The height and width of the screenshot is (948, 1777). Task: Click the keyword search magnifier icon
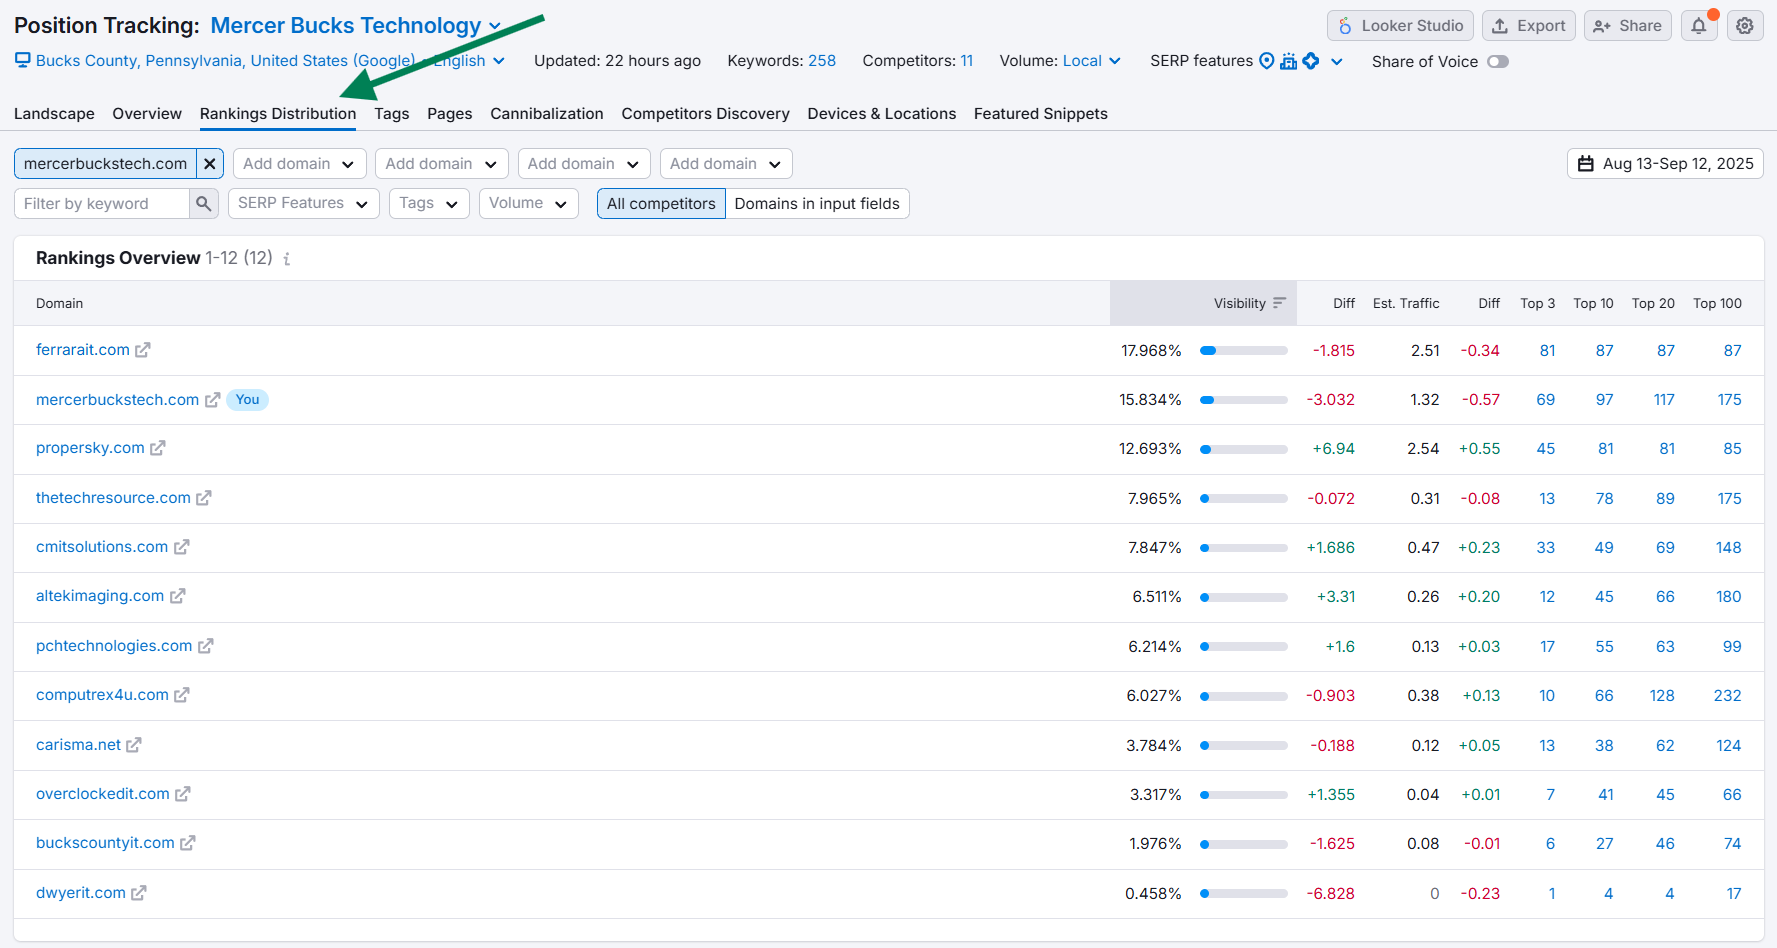coord(204,203)
